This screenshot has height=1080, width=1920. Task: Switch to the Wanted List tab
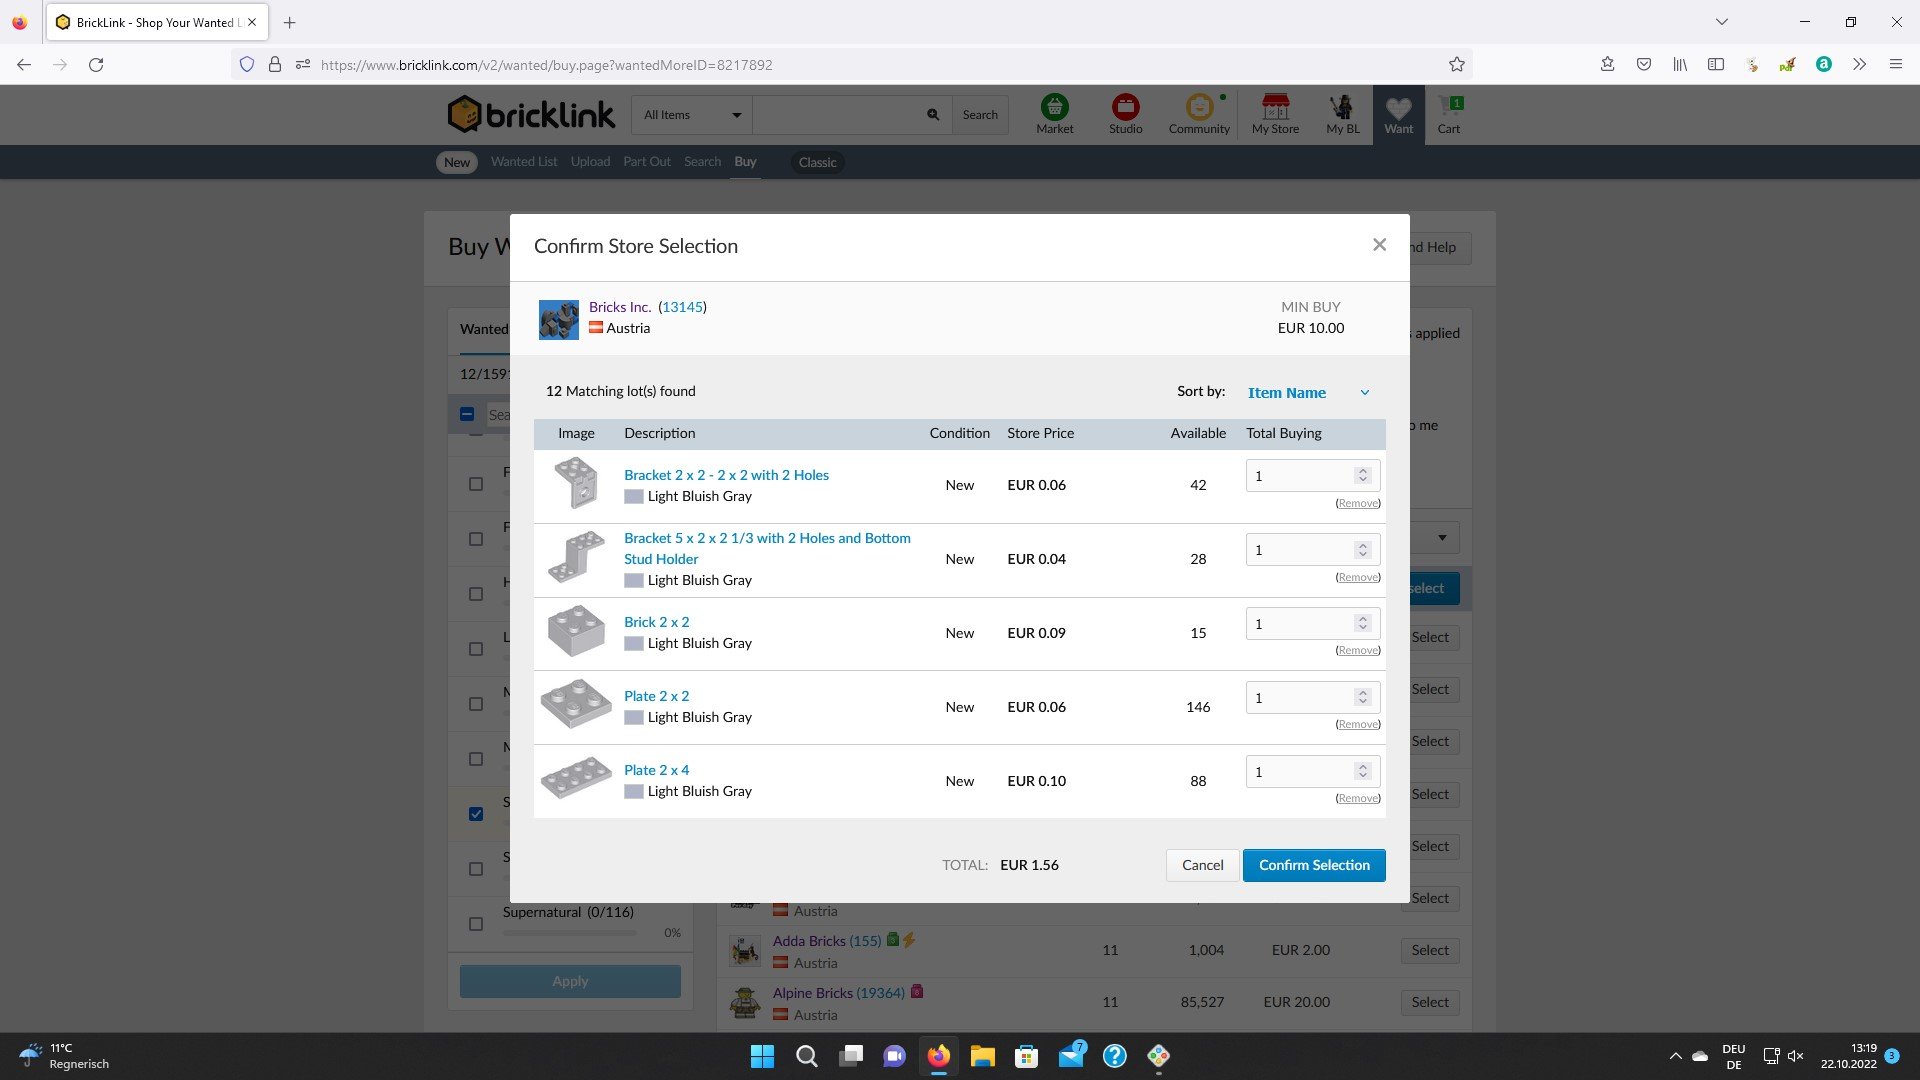[523, 162]
